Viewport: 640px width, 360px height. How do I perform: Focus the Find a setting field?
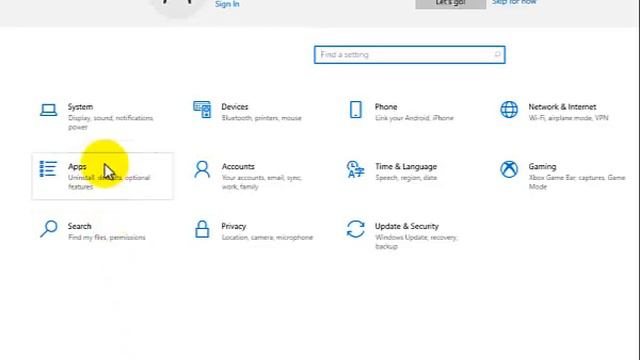409,55
